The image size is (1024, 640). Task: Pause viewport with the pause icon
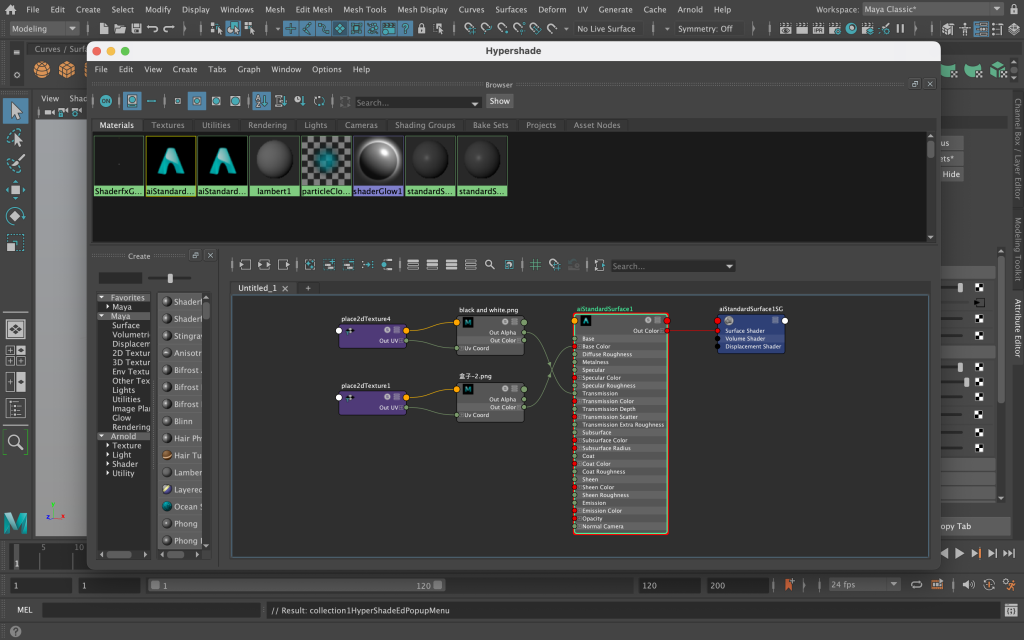(x=901, y=29)
